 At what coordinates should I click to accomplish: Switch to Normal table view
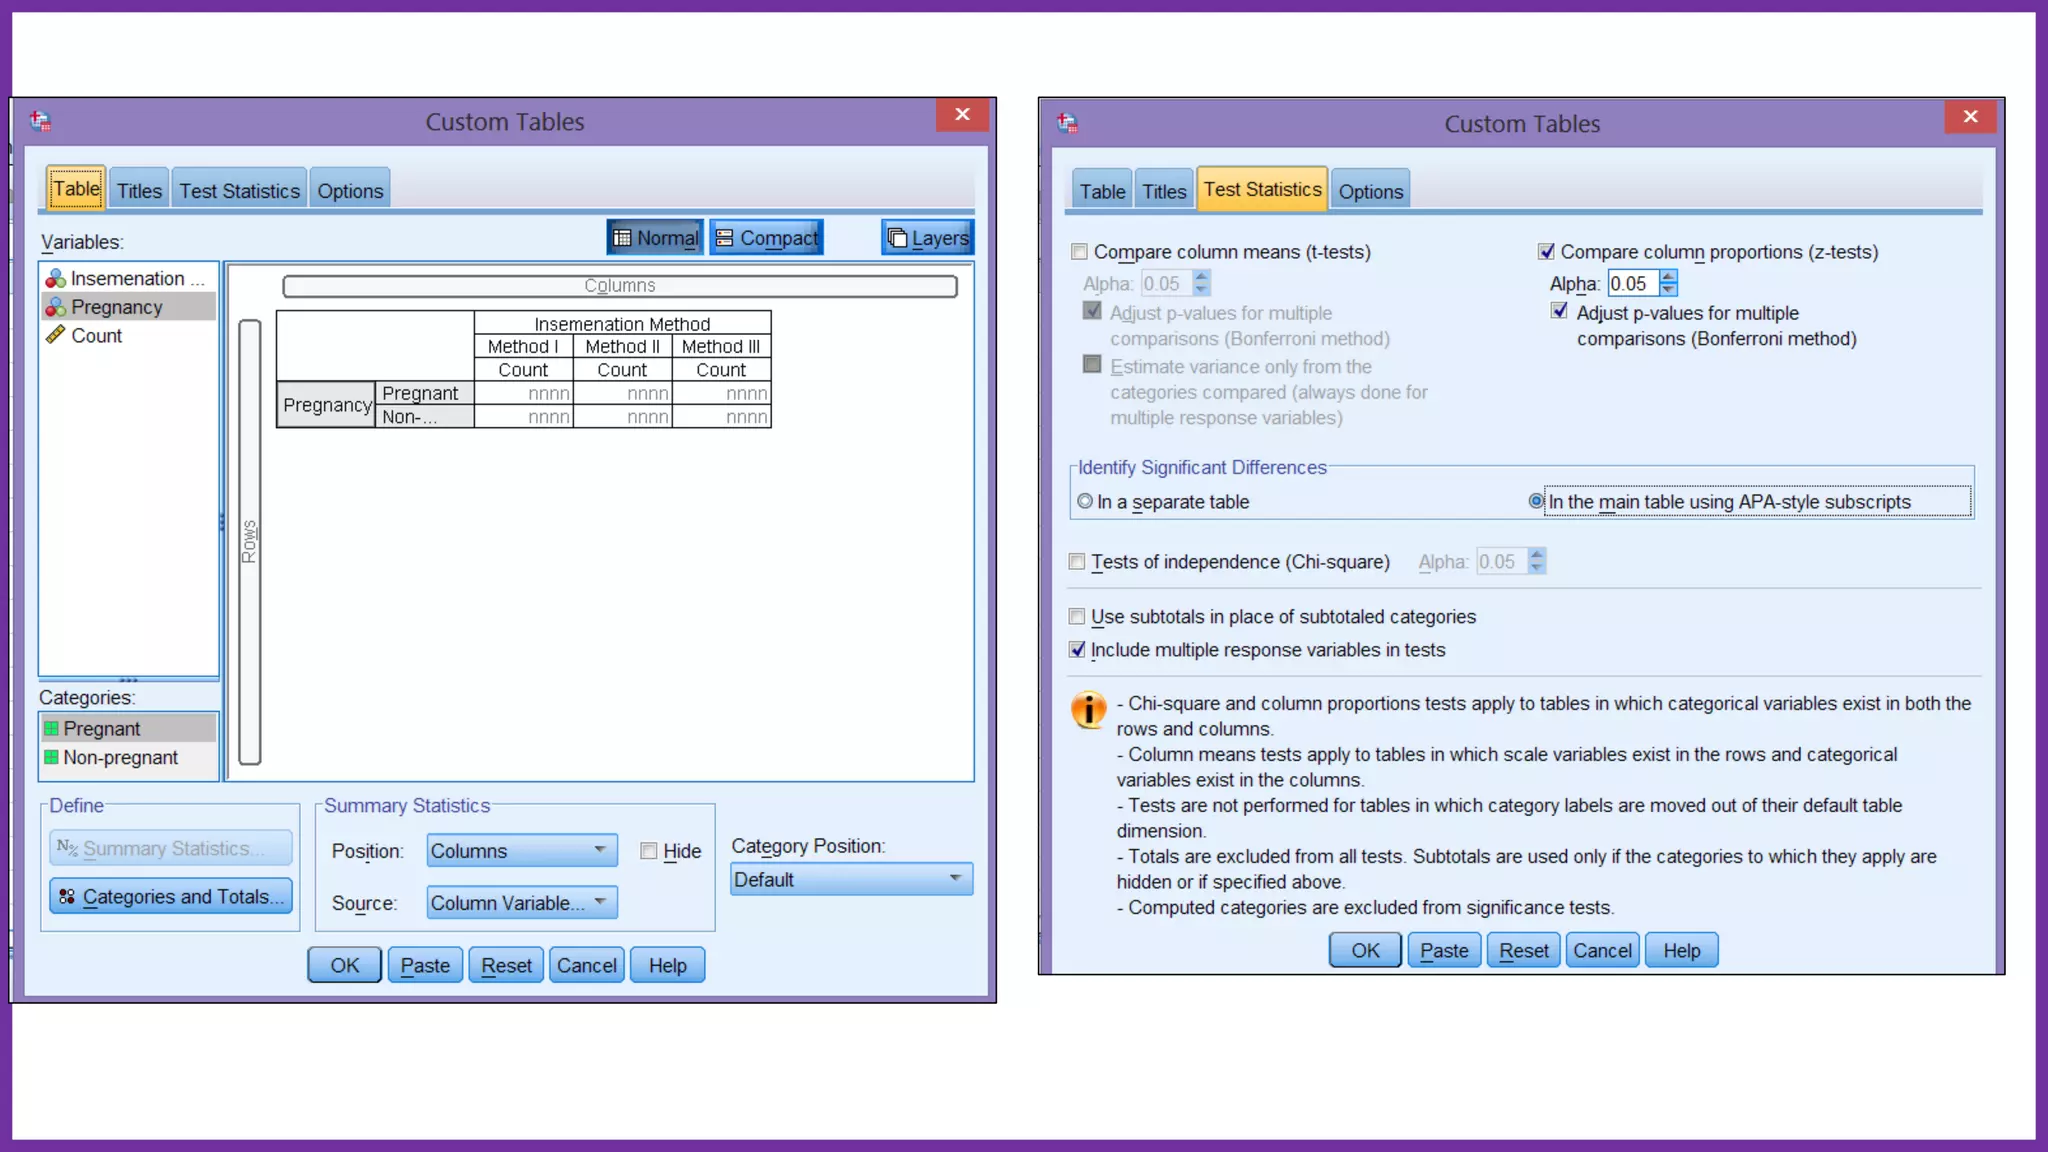pos(655,238)
